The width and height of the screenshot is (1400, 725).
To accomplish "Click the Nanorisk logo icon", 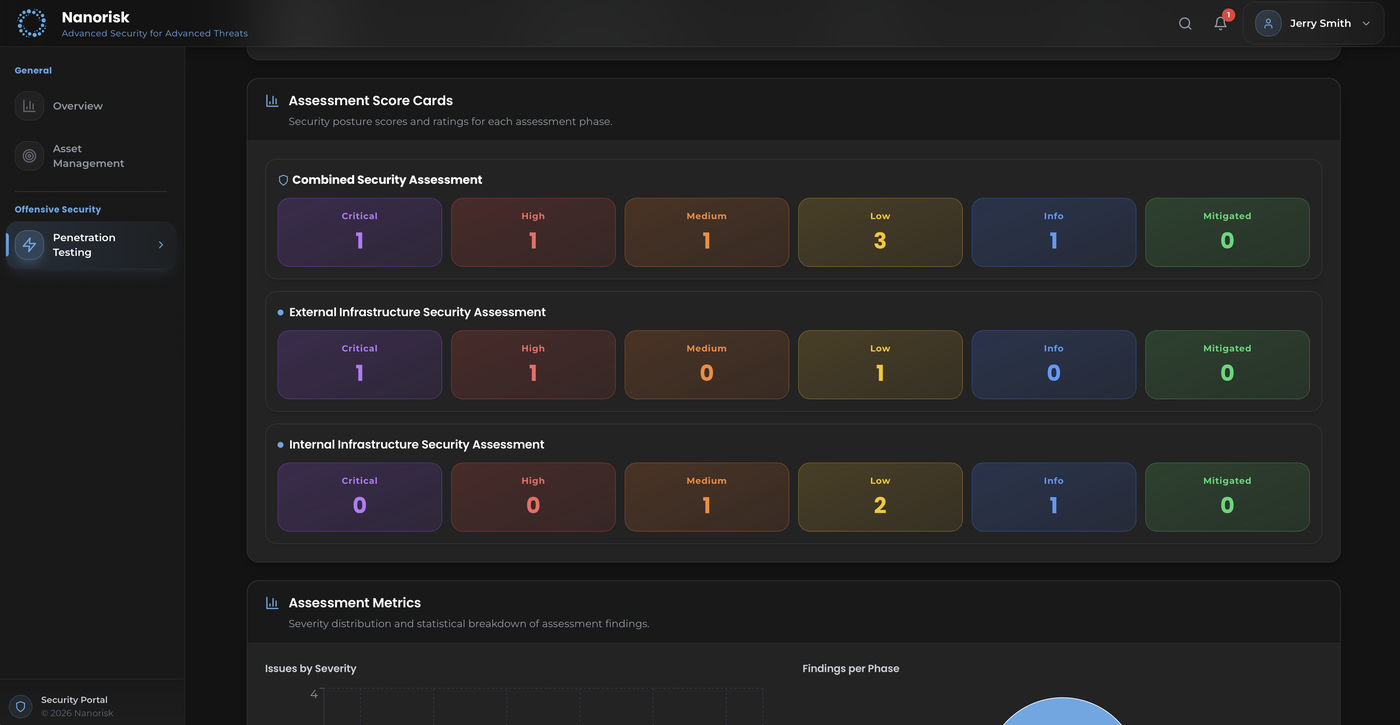I will [x=31, y=23].
